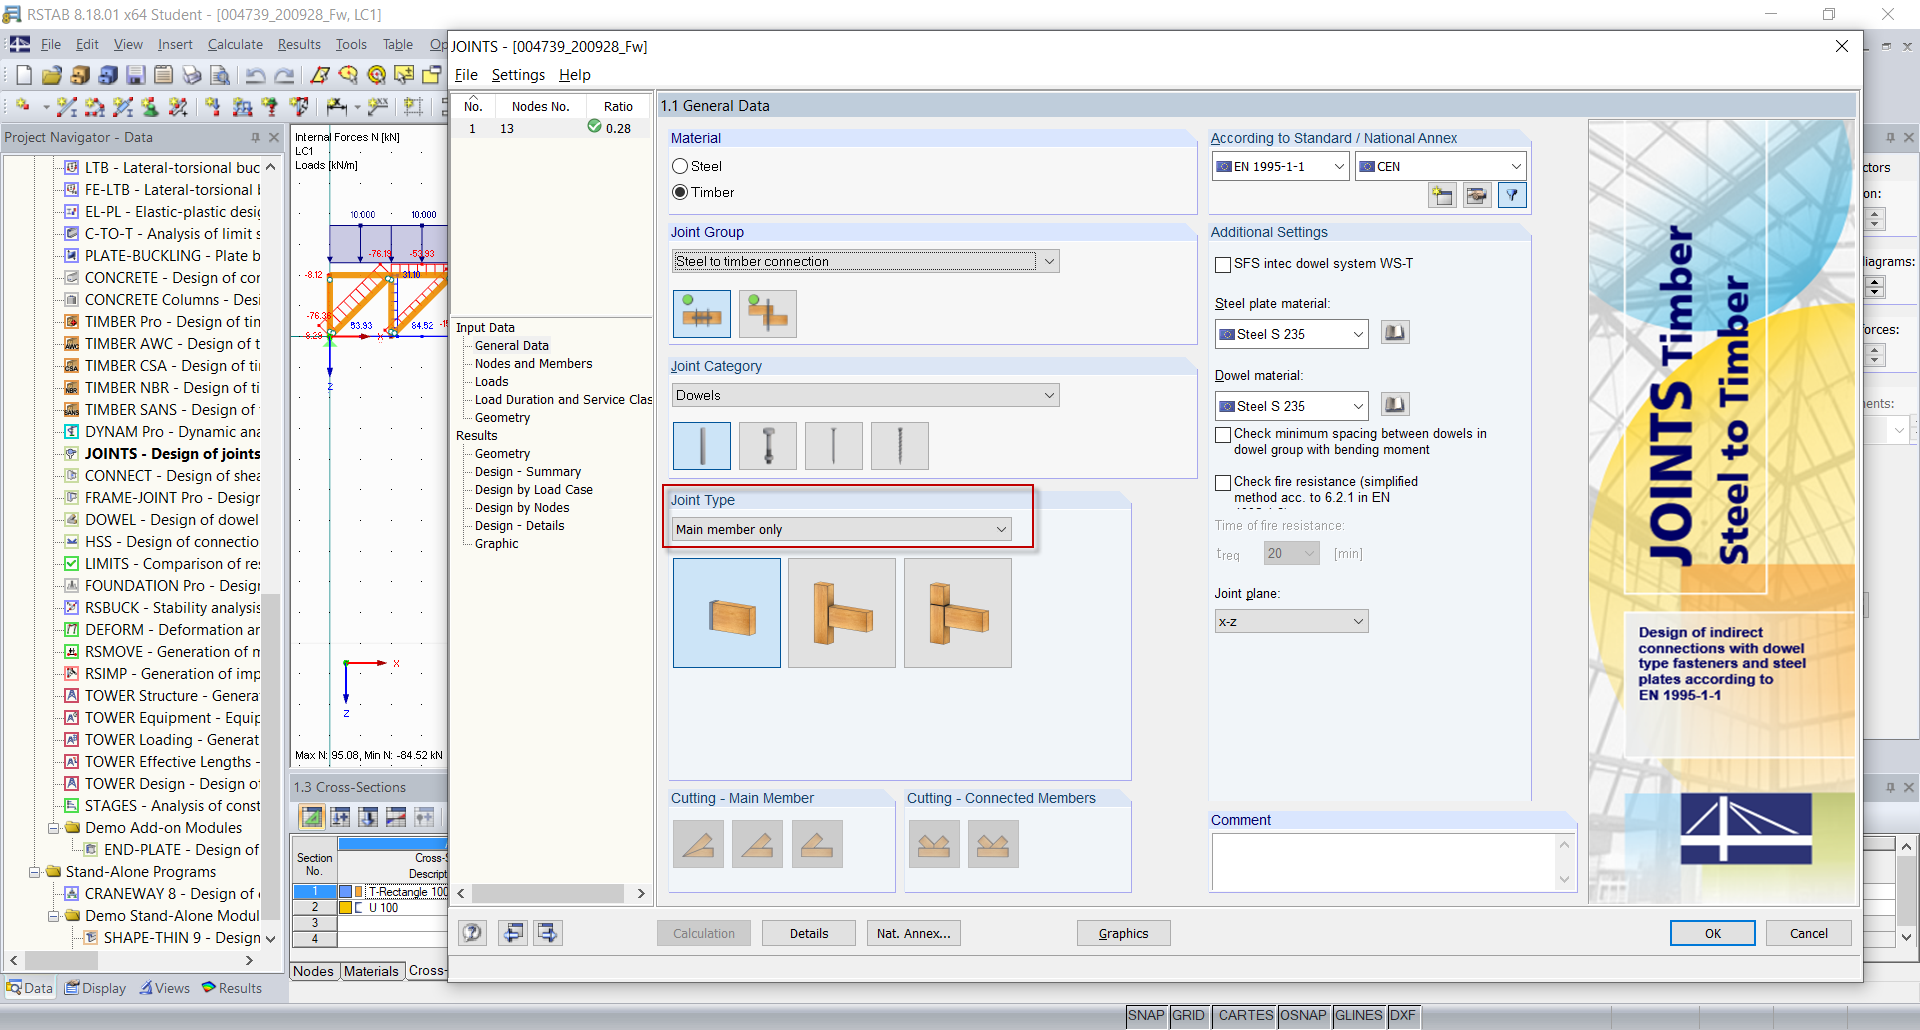This screenshot has height=1030, width=1920.
Task: Open 'Design by Load Case' results item
Action: pyautogui.click(x=534, y=490)
